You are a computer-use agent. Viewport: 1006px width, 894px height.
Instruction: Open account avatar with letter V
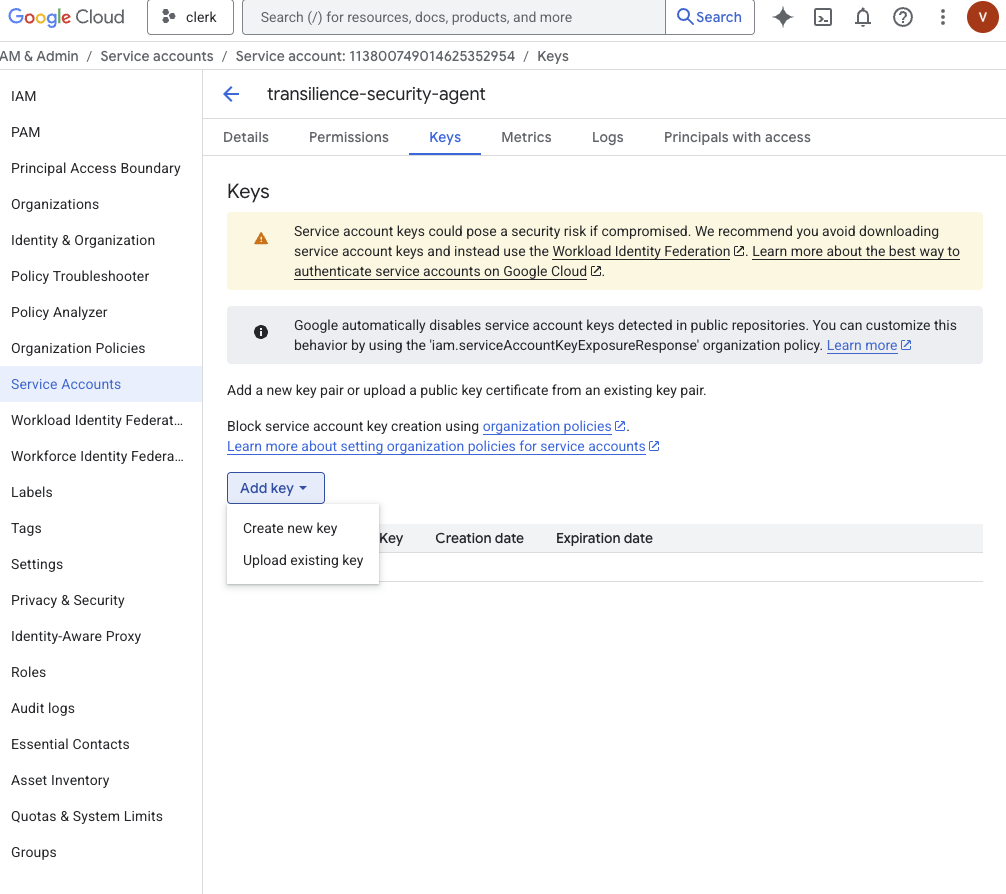click(982, 17)
